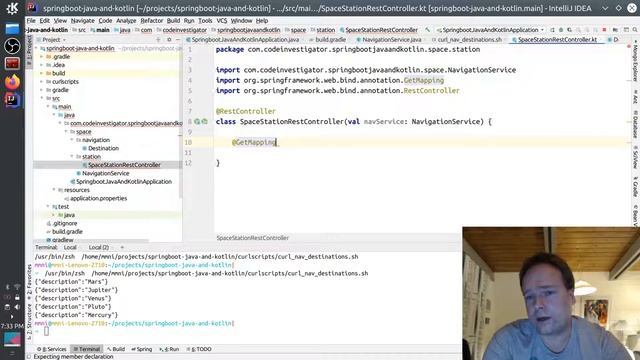This screenshot has height=360, width=640.
Task: Click the Debug bug icon in toolbar
Action: (x=561, y=30)
